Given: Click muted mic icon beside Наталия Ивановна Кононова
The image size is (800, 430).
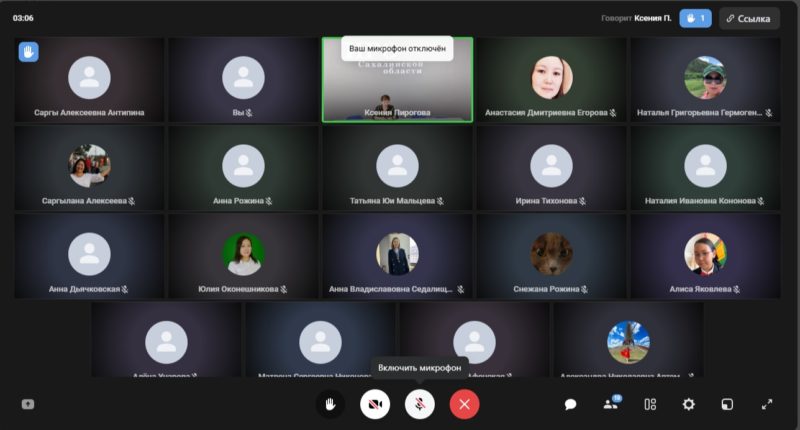Looking at the screenshot, I should coord(761,201).
